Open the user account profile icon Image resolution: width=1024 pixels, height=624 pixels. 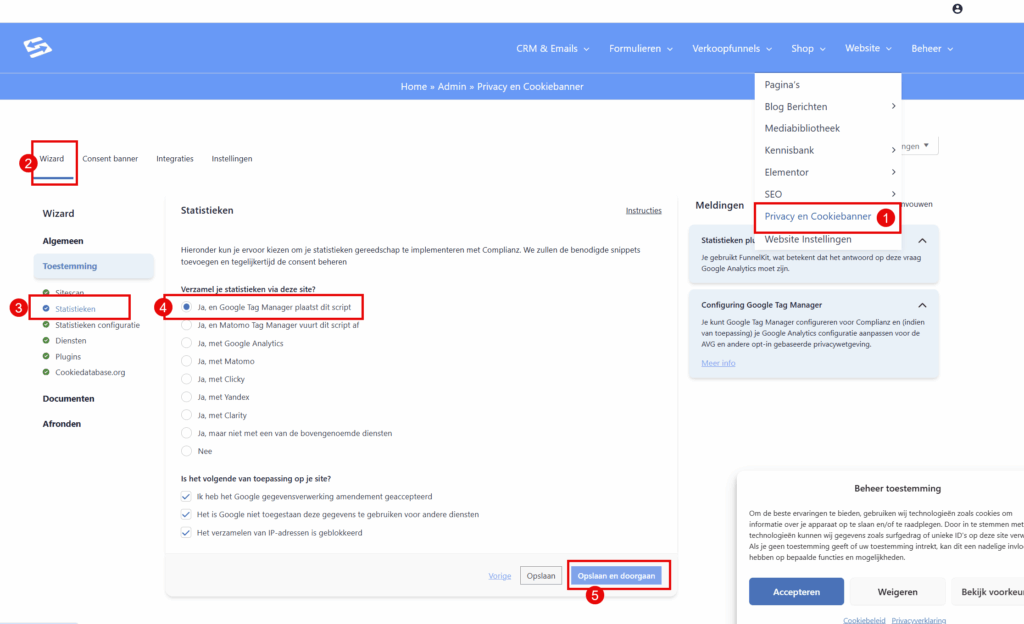point(957,9)
